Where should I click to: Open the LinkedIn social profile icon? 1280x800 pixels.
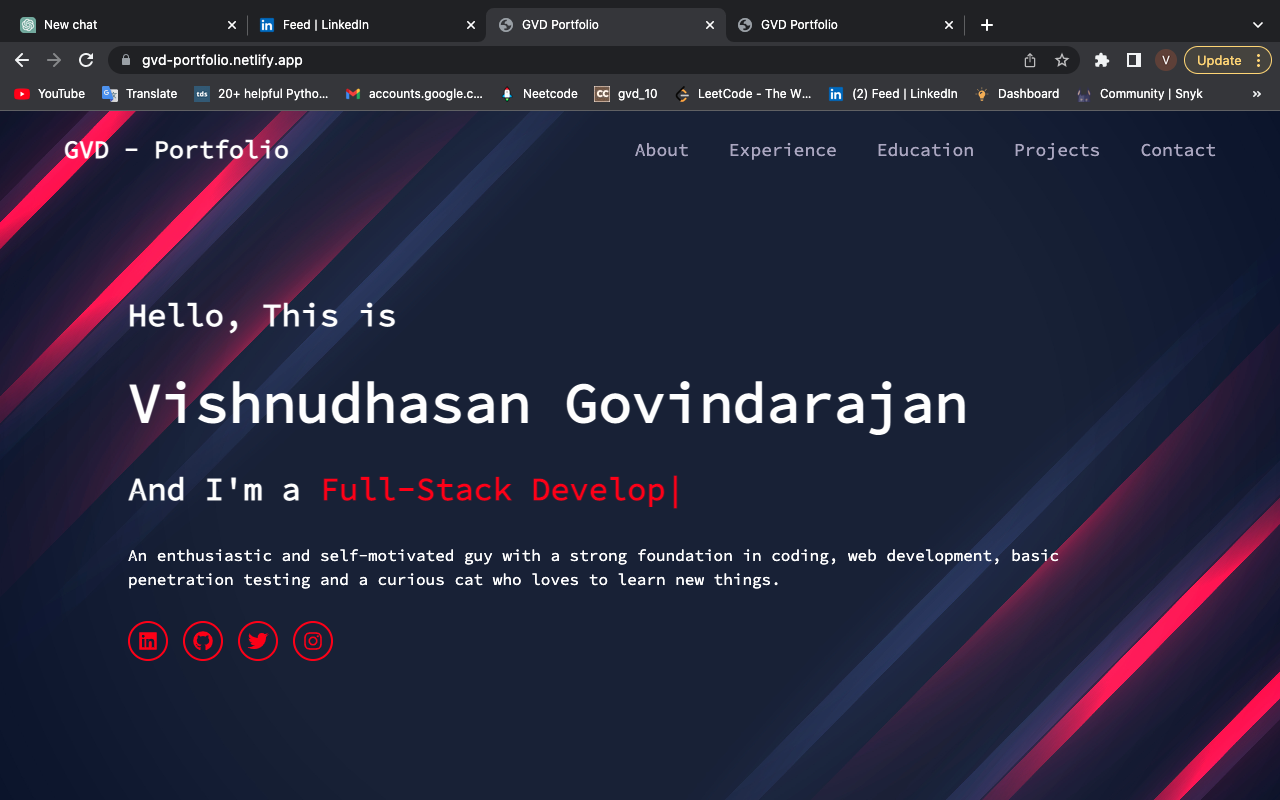point(148,641)
